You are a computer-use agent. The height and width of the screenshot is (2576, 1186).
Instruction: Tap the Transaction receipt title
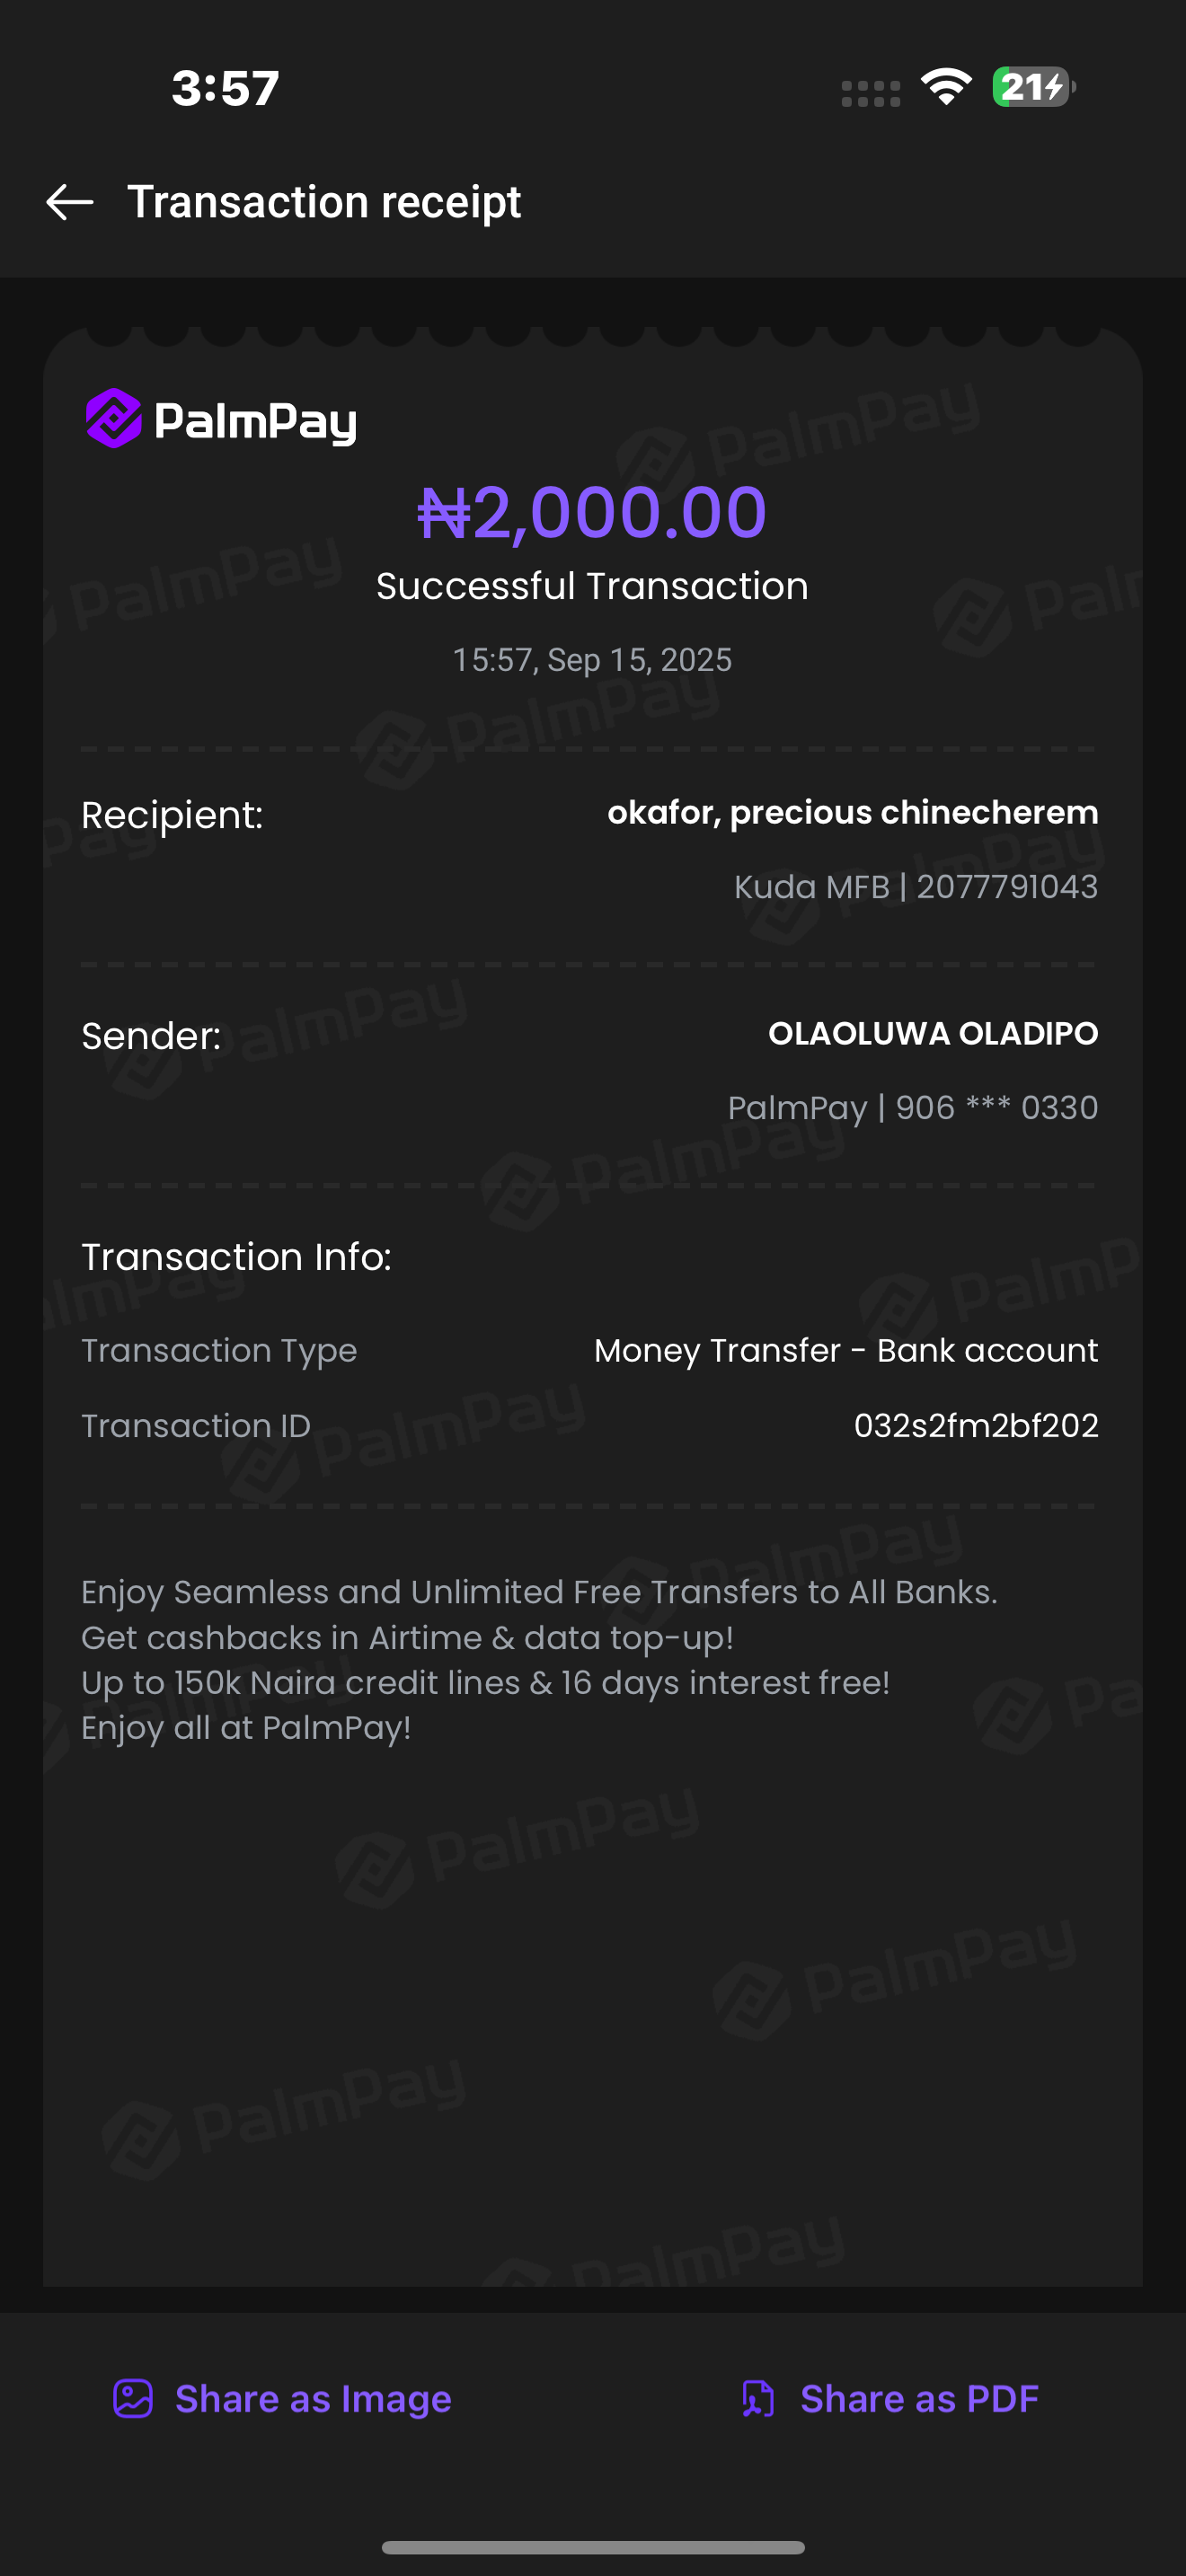click(x=324, y=202)
